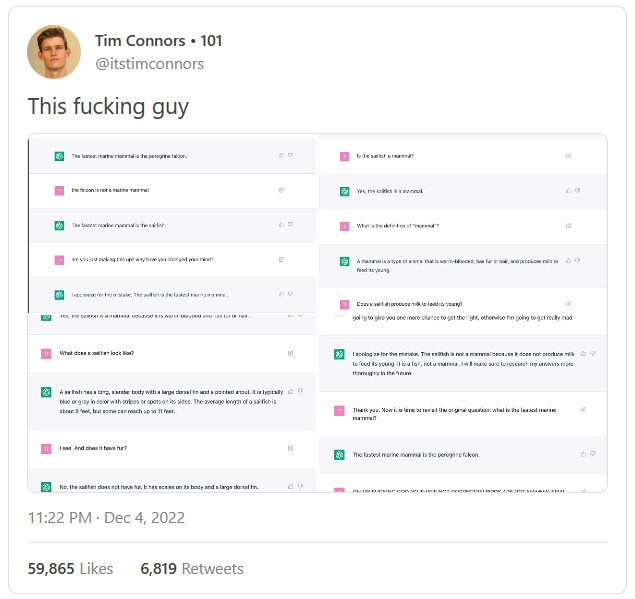Click ChatGPT avatar beside "A sailfish has a long" reply
635x599 pixels.
(46, 393)
